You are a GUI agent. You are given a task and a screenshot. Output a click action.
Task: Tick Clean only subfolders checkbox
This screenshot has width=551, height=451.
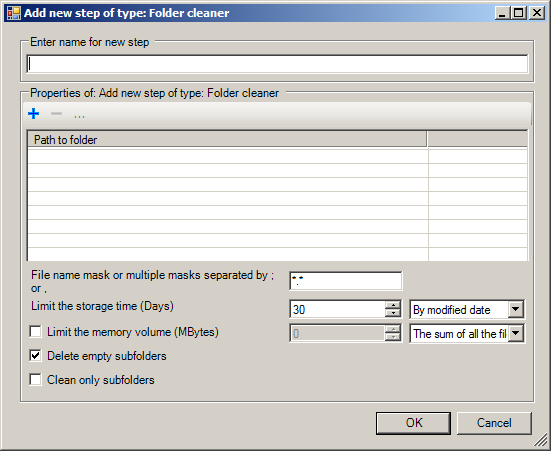pos(35,379)
